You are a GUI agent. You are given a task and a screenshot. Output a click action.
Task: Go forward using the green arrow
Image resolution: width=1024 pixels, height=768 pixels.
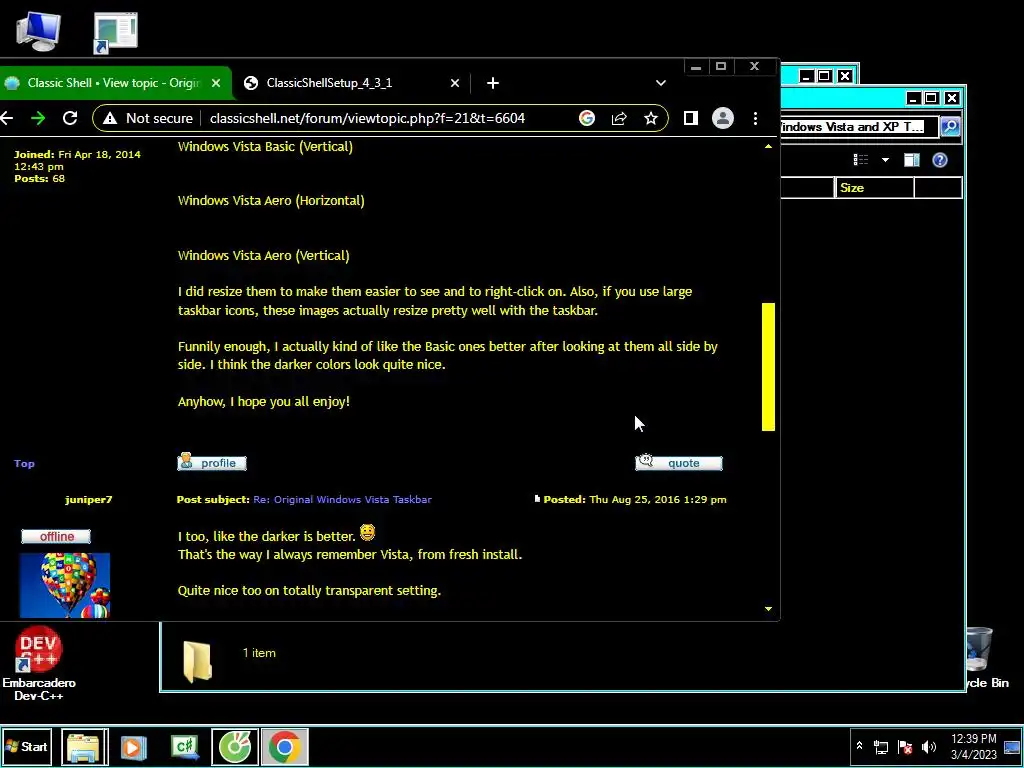pyautogui.click(x=38, y=118)
